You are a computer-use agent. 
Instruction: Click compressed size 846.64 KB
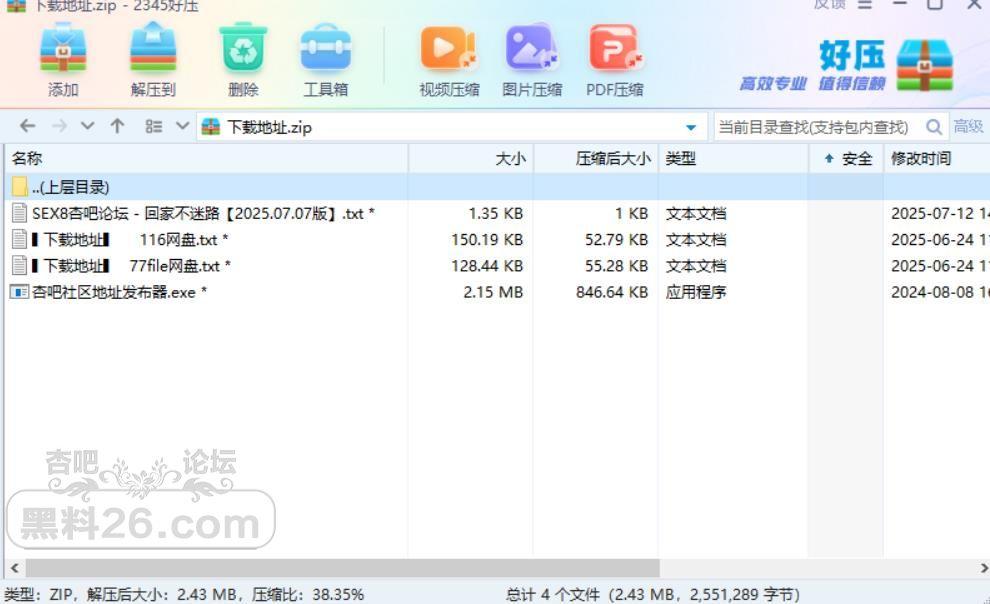(612, 292)
